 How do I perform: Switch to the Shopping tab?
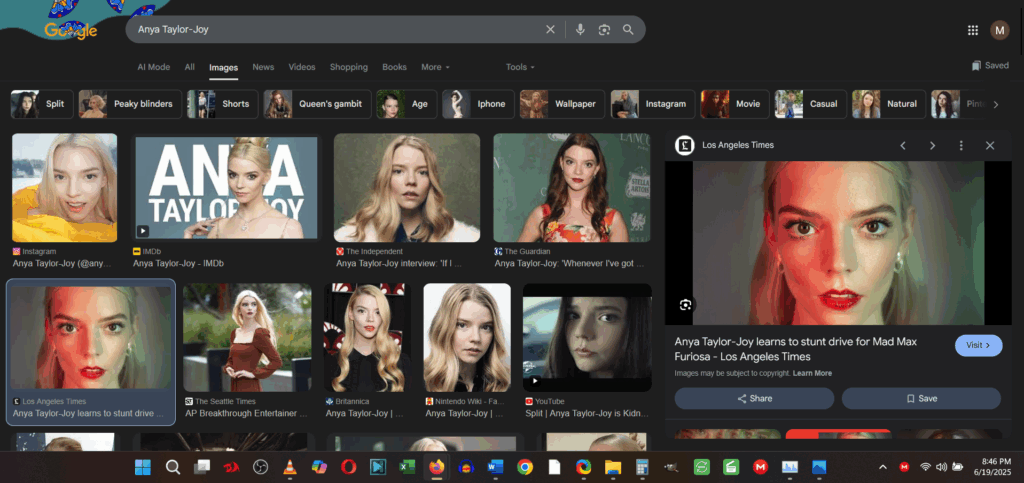coord(349,67)
